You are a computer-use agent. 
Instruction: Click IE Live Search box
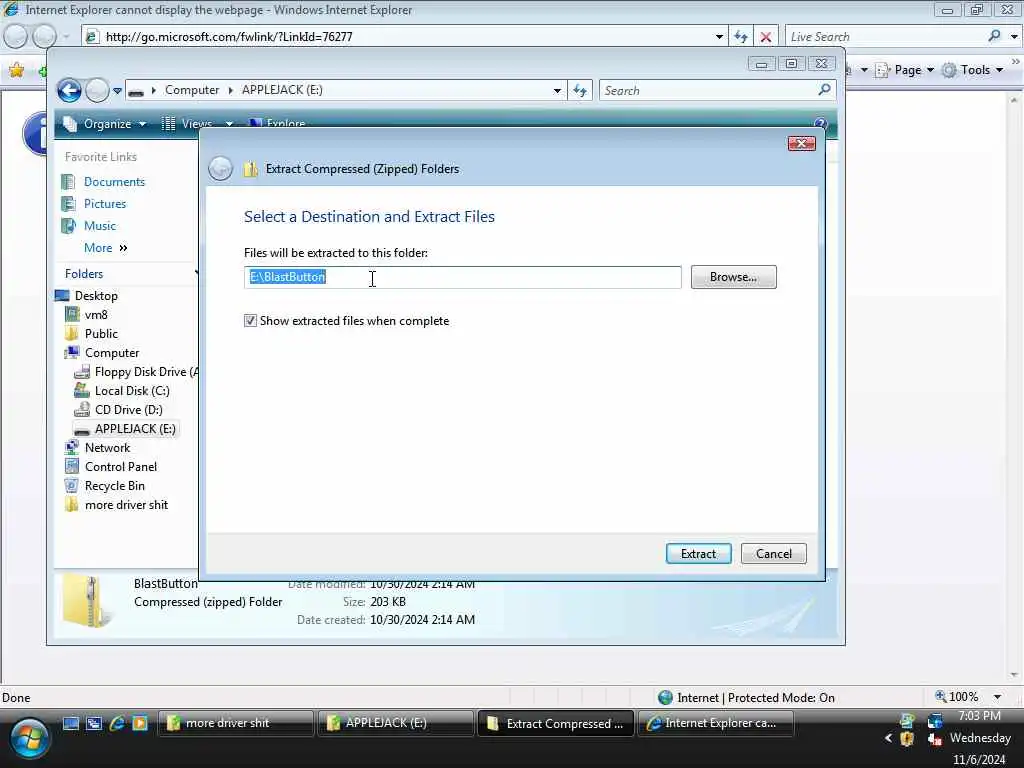click(885, 37)
